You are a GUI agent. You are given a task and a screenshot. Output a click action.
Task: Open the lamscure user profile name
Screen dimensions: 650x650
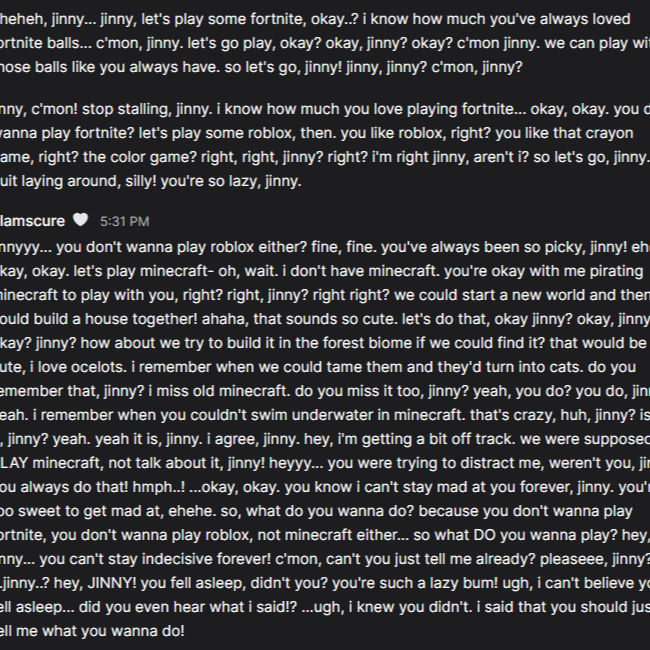34,220
